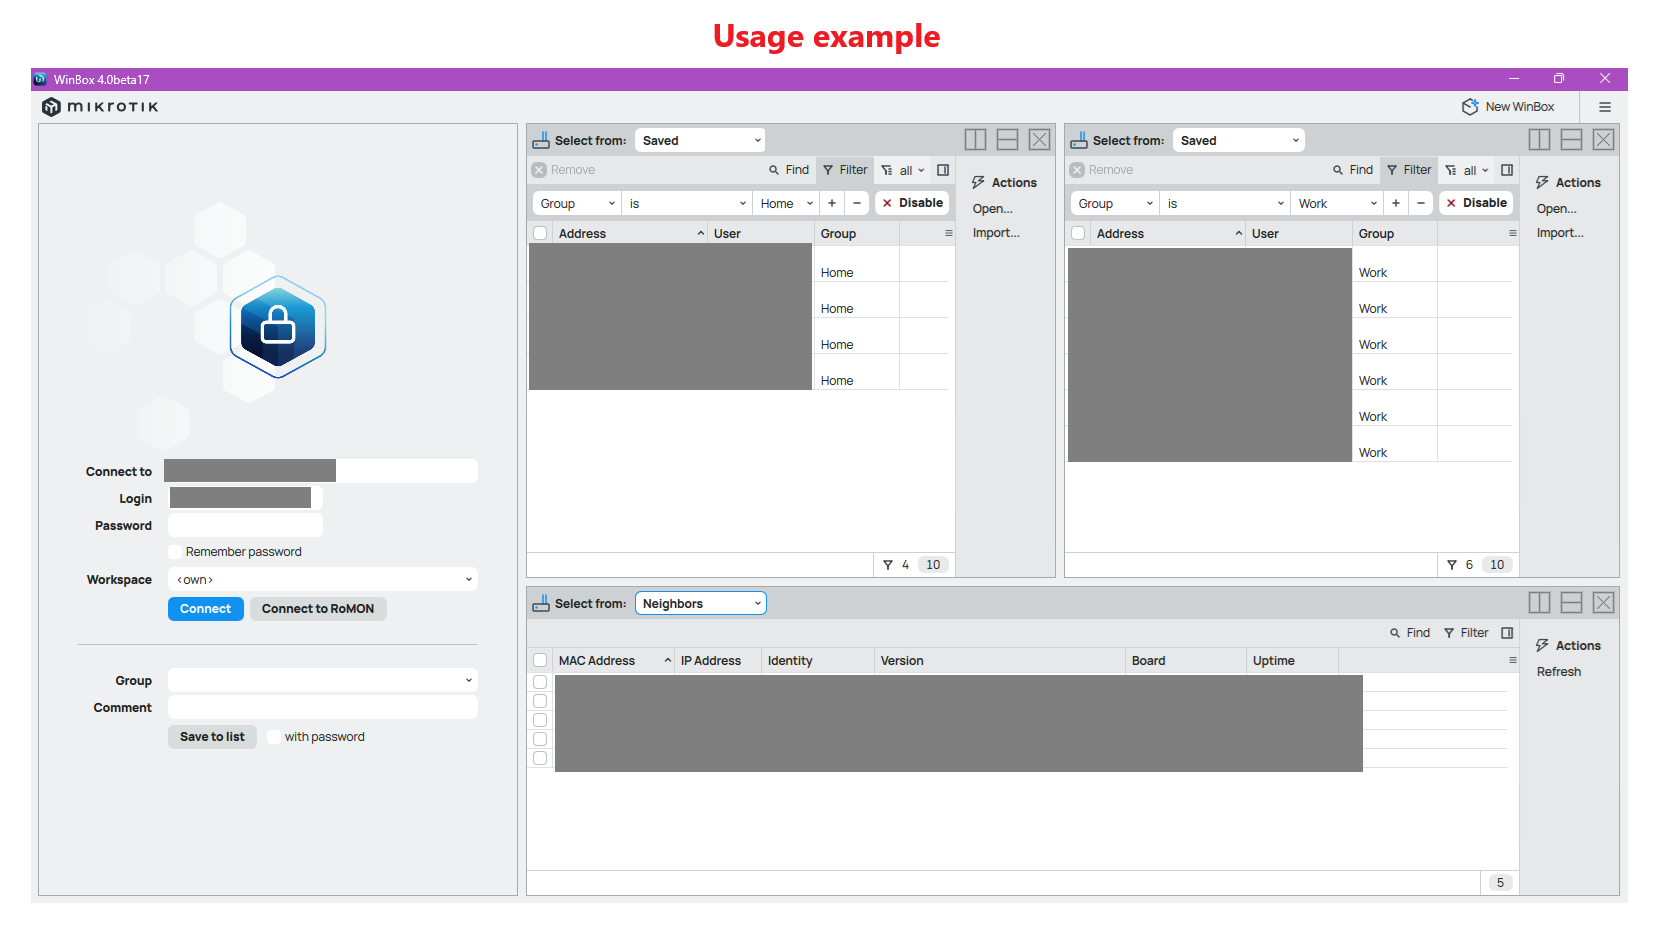Click Open... in Home panel Actions
The image size is (1660, 935).
click(993, 209)
